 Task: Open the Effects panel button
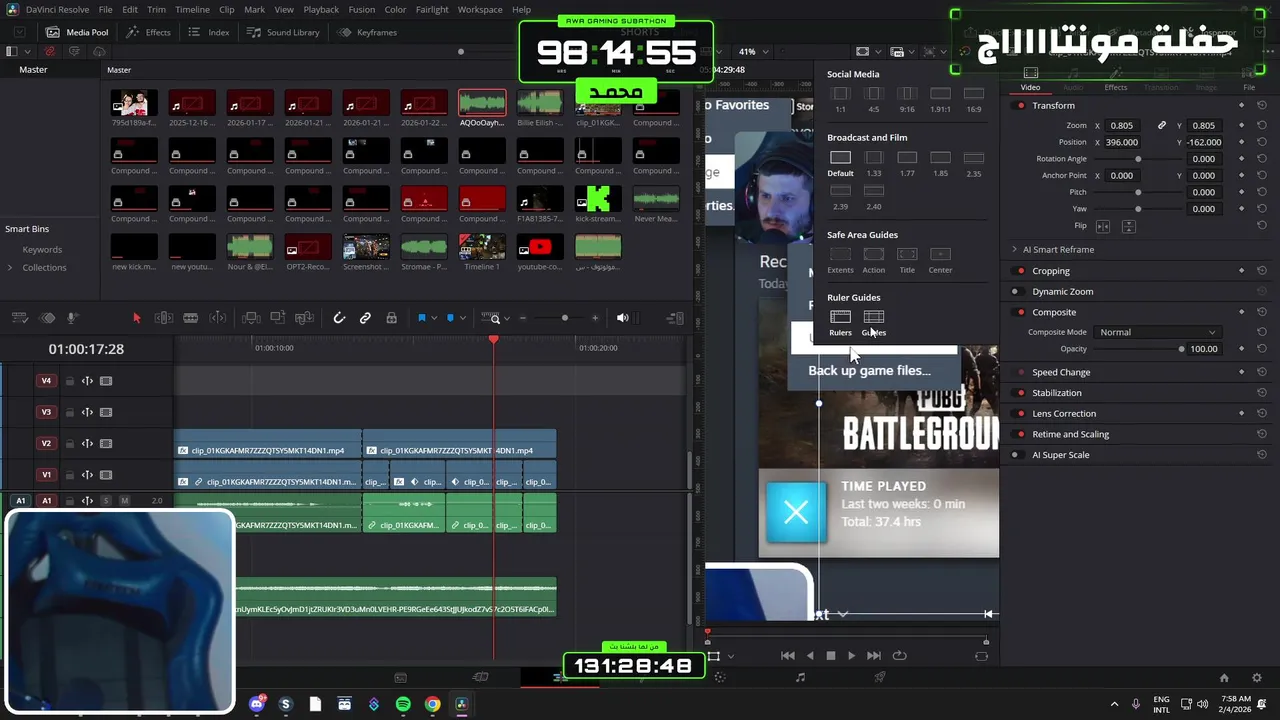point(148,32)
